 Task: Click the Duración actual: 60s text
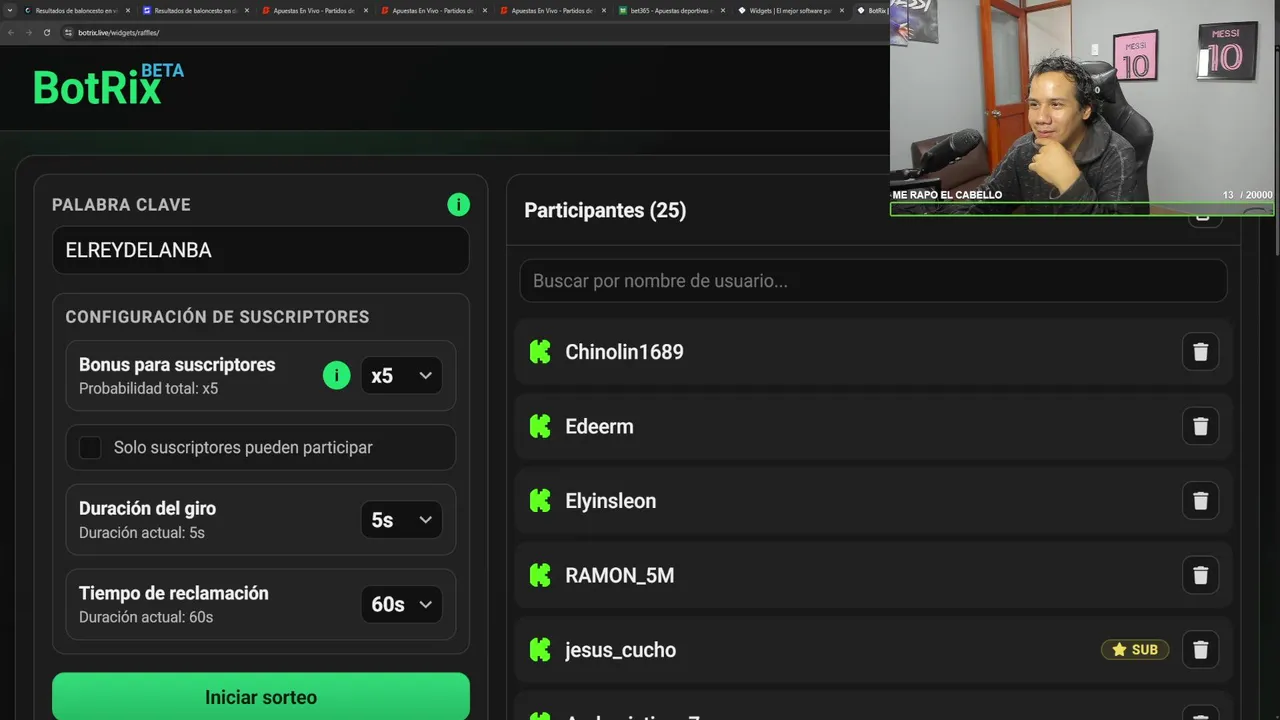pos(146,617)
